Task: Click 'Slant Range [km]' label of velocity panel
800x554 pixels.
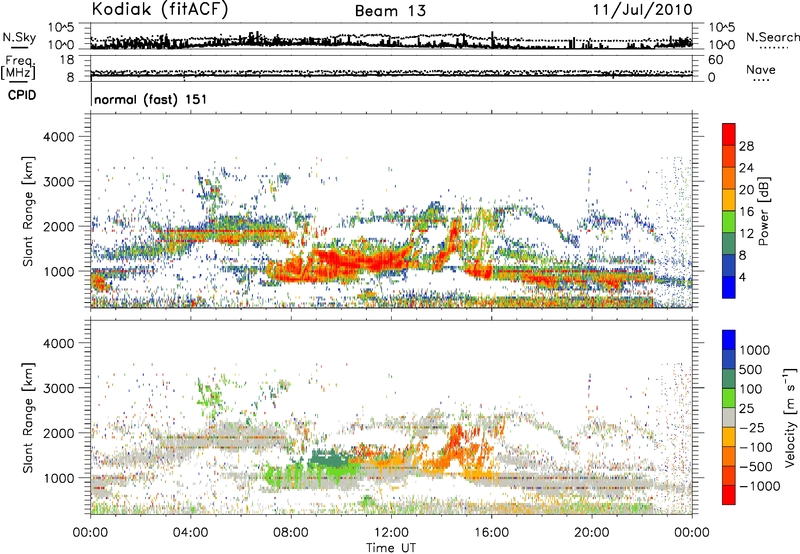Action: (x=28, y=418)
